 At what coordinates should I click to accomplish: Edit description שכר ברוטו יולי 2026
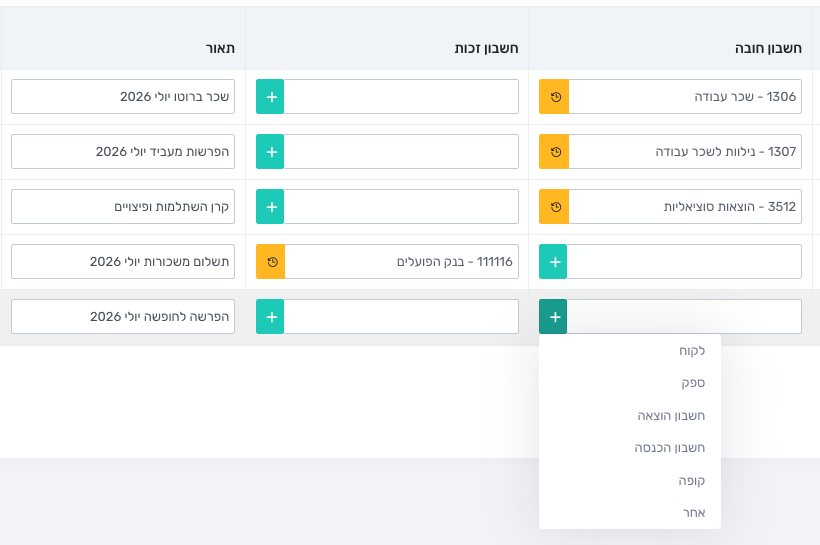(x=123, y=97)
